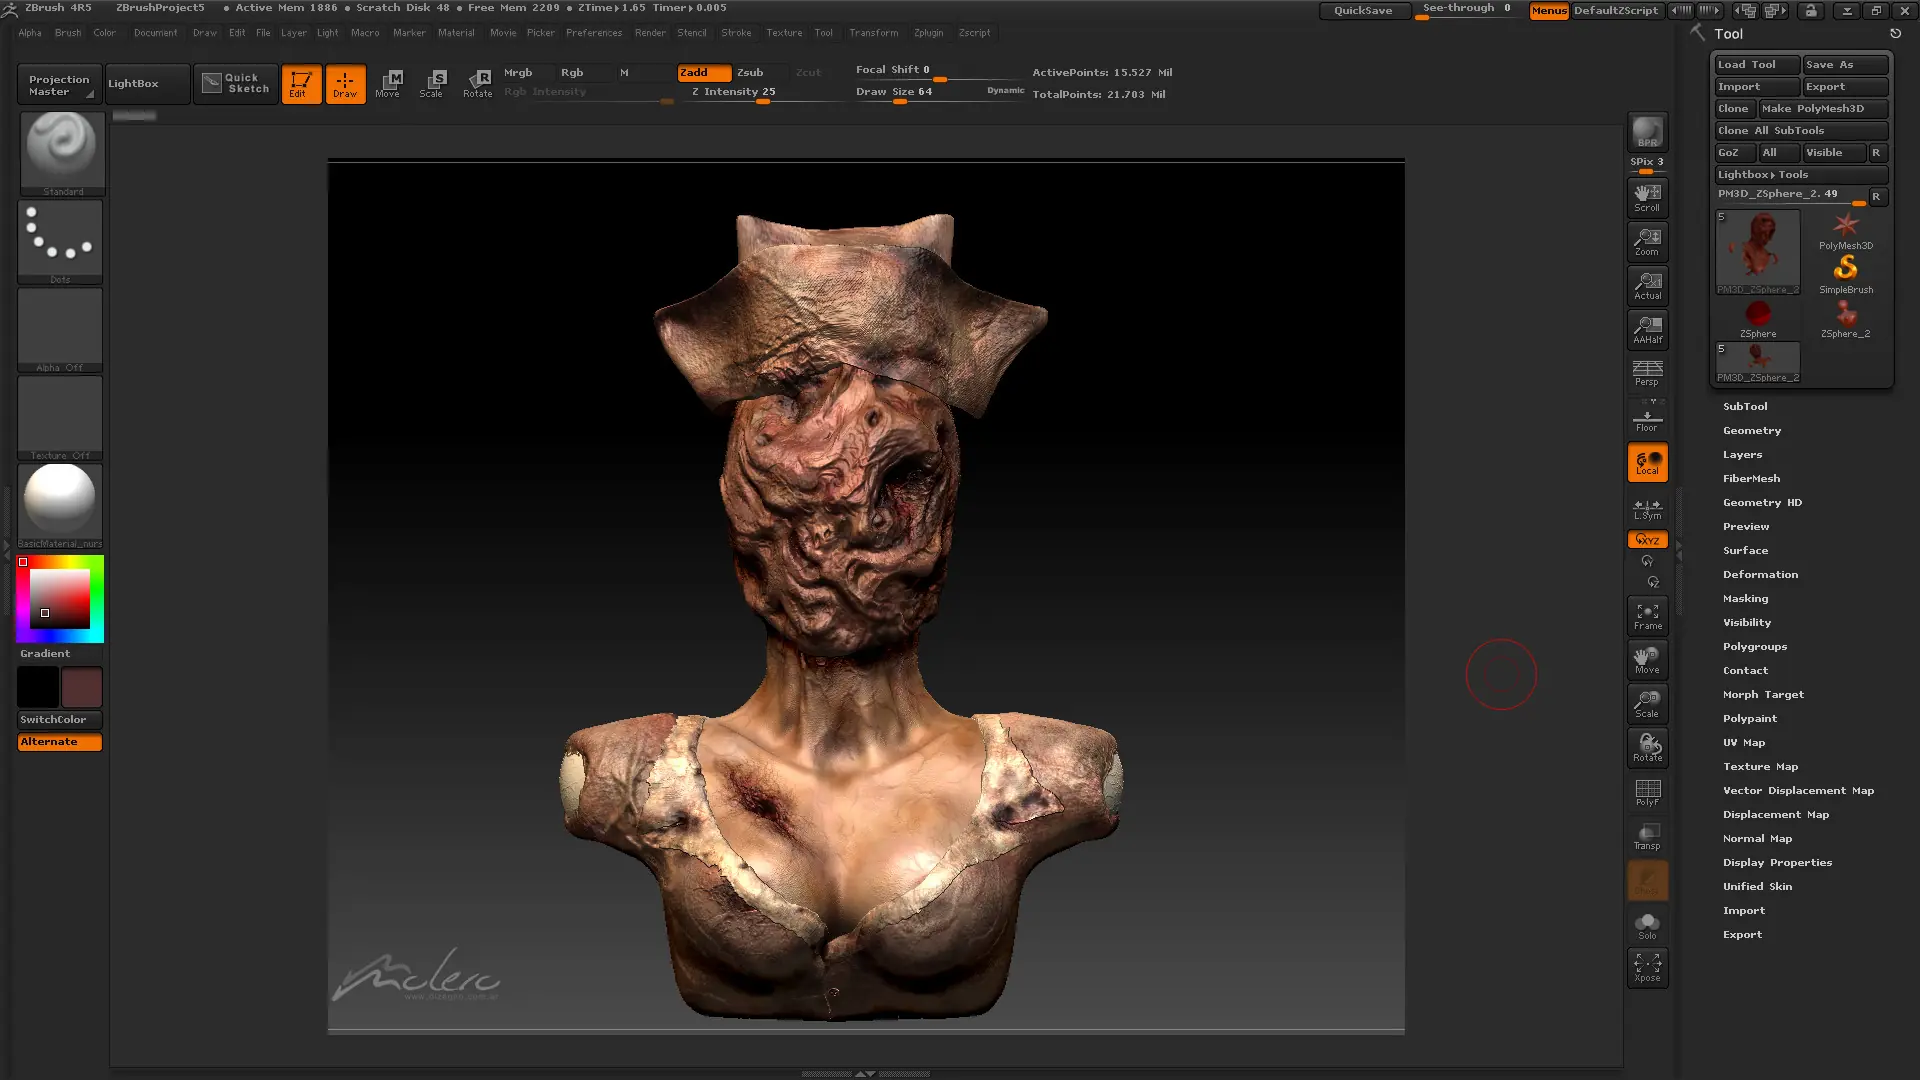Screen dimensions: 1920x1080
Task: Open the Zplugin menu
Action: tap(928, 33)
